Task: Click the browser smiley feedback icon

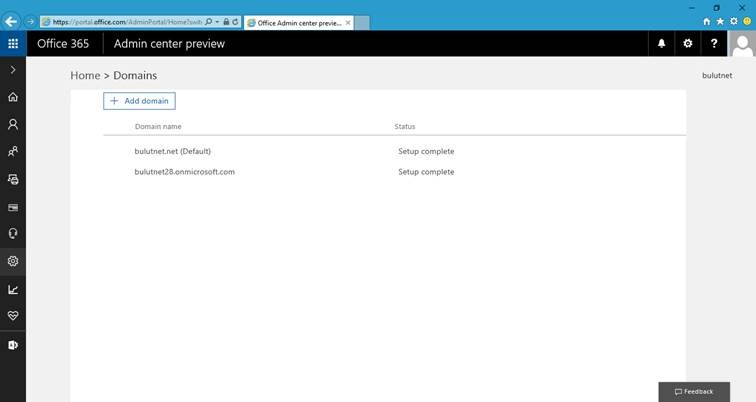Action: pos(747,21)
